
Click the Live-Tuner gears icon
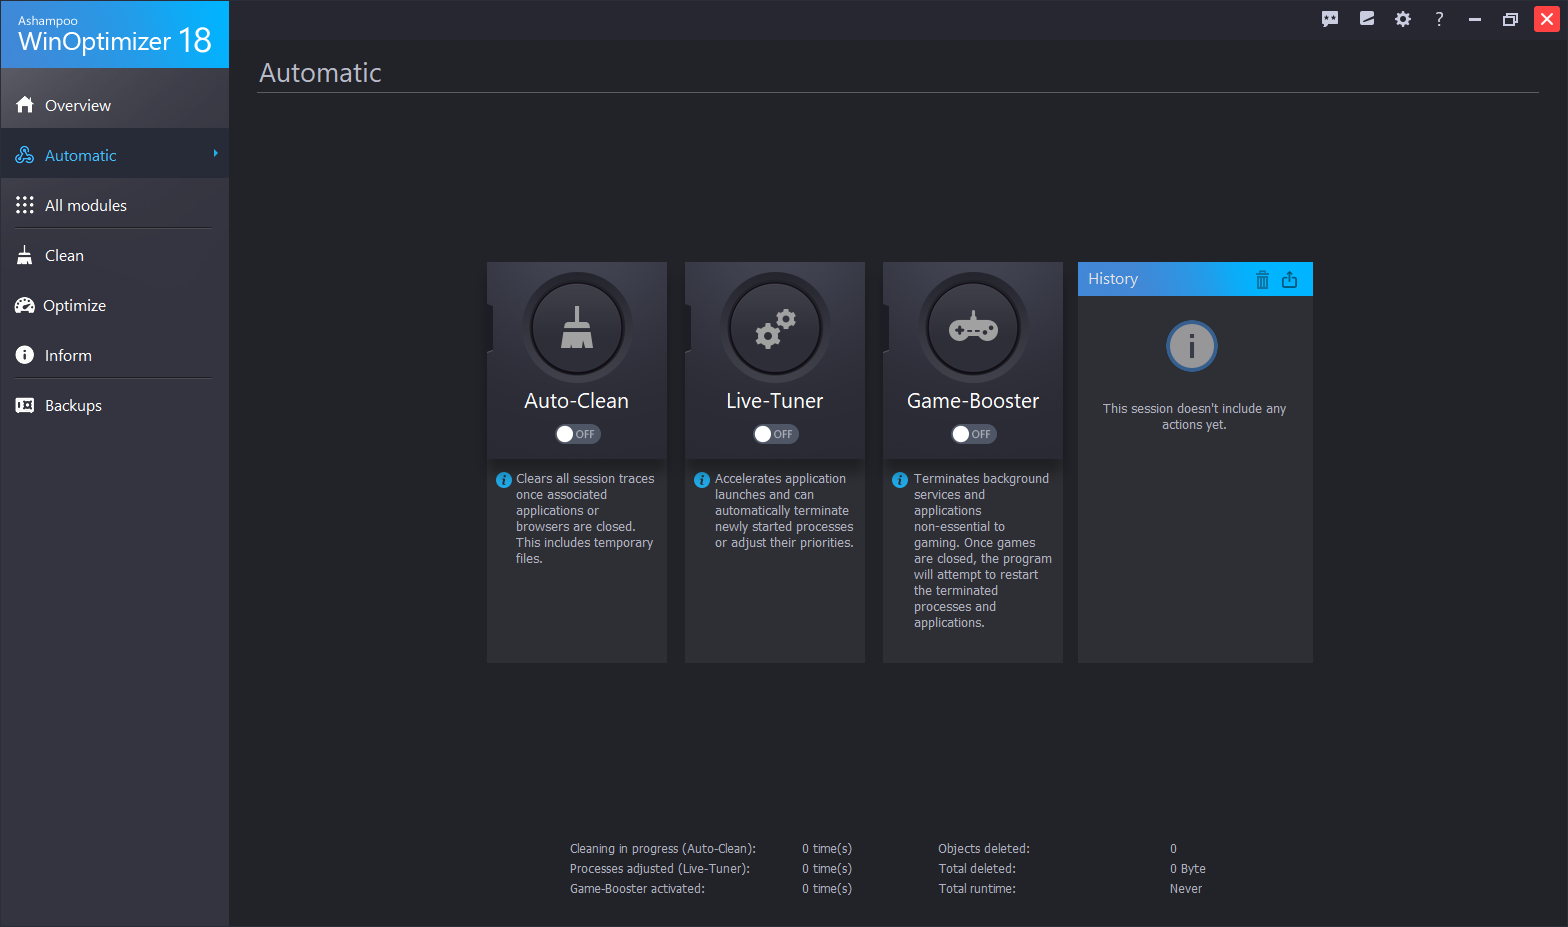[x=775, y=328]
